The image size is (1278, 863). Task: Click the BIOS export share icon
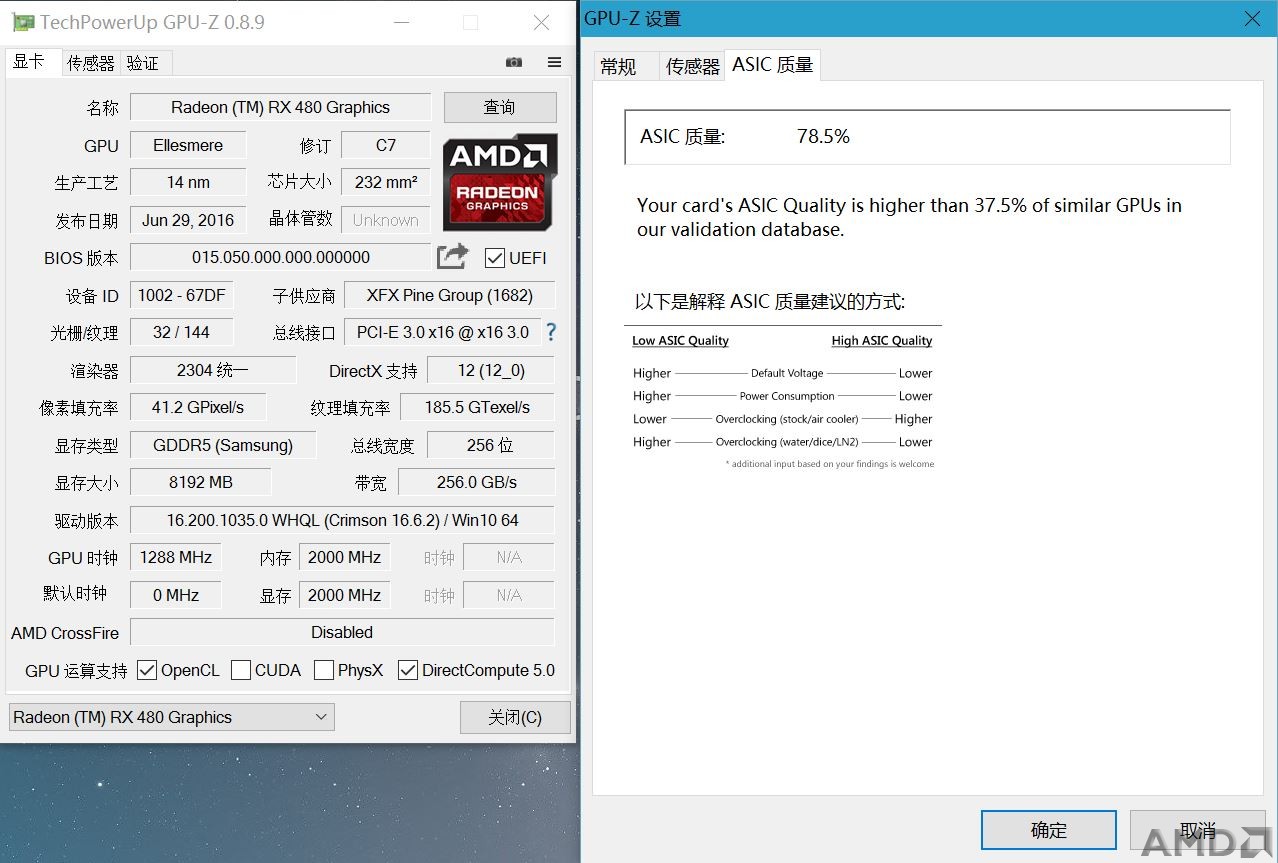[x=452, y=256]
